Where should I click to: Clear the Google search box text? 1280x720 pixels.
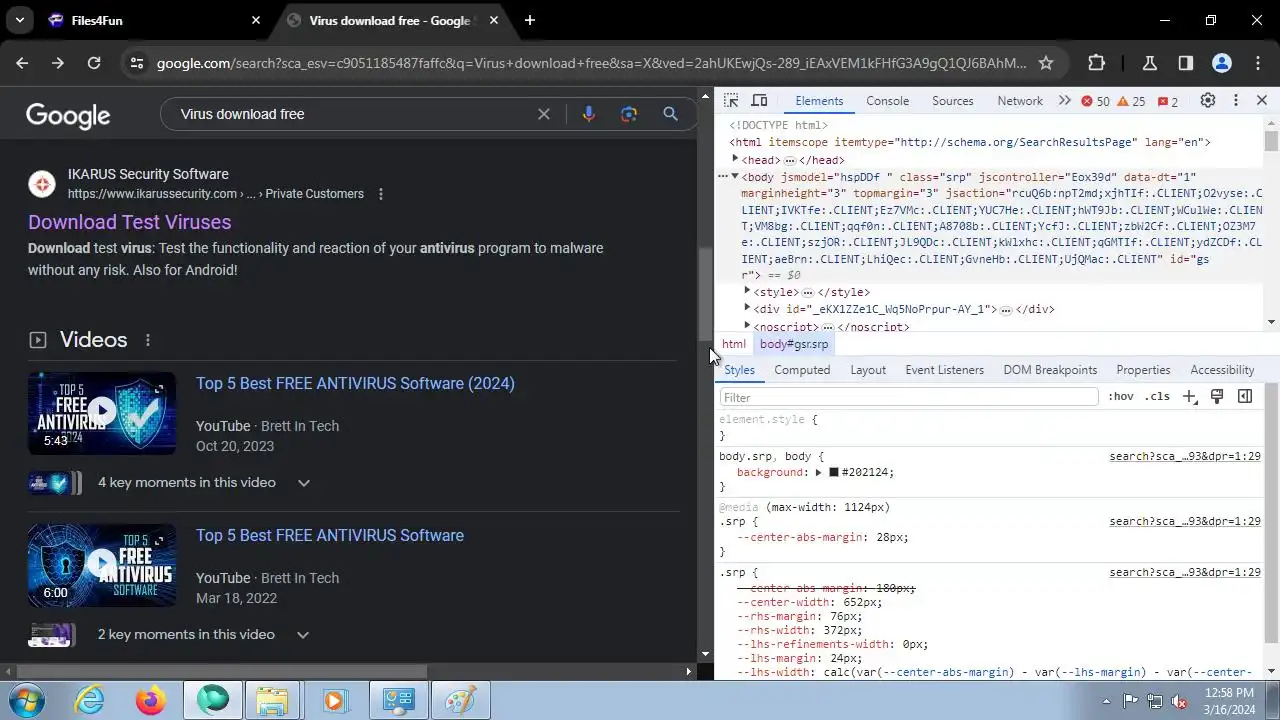pos(544,114)
